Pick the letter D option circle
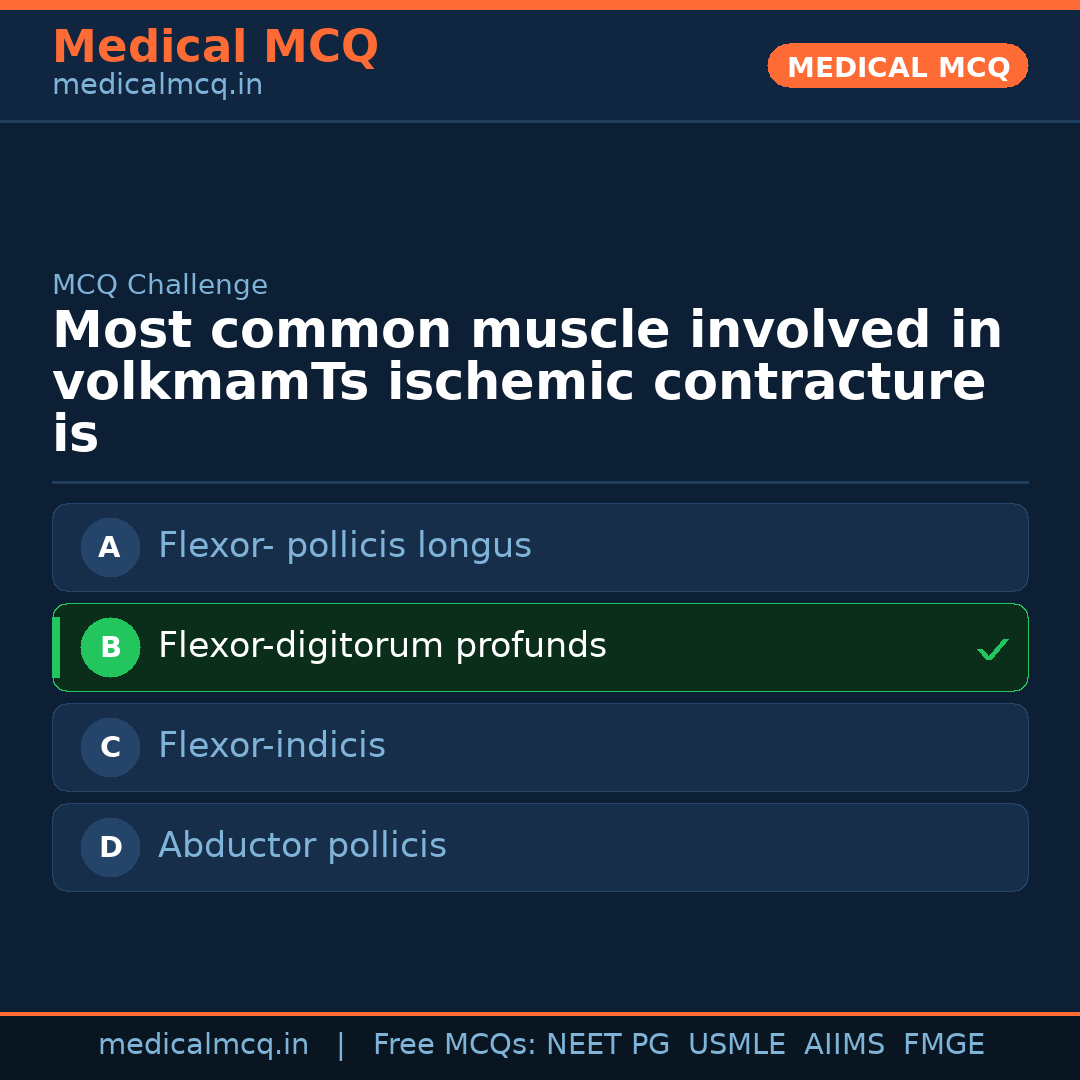 pyautogui.click(x=110, y=847)
